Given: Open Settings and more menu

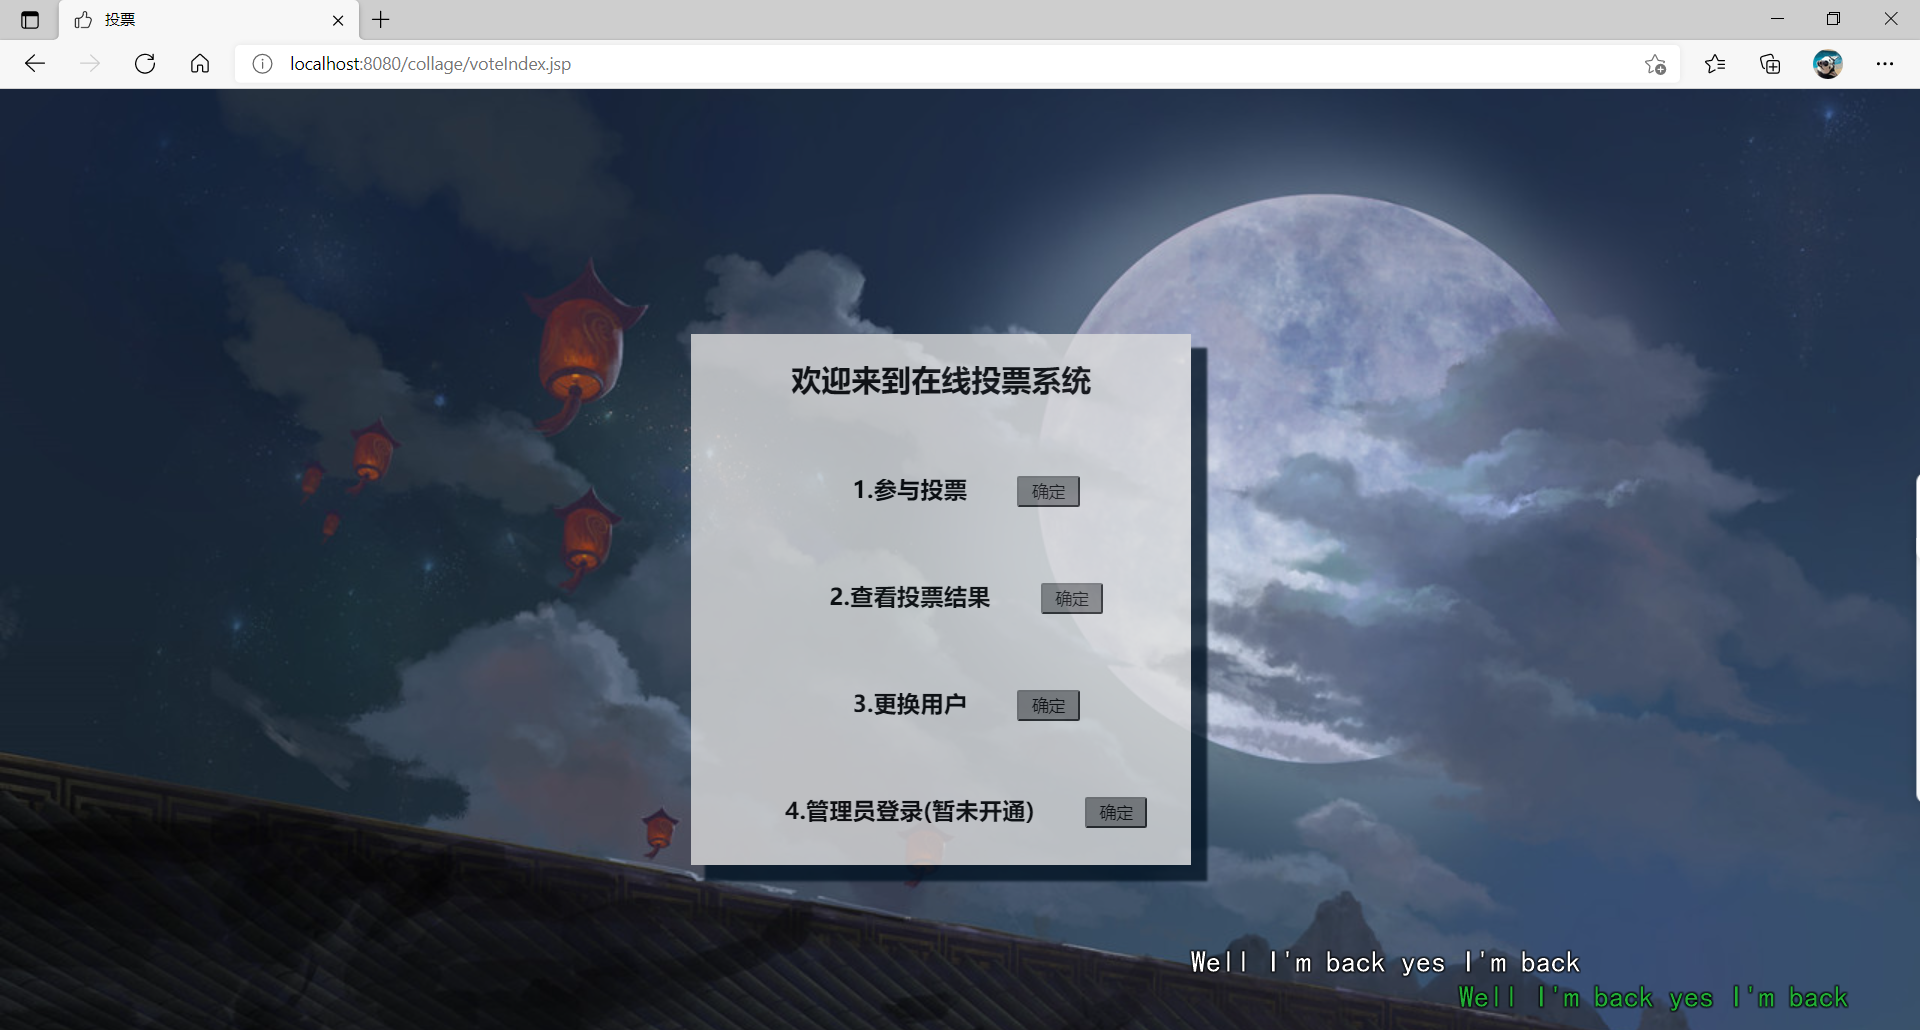Looking at the screenshot, I should click(1885, 64).
